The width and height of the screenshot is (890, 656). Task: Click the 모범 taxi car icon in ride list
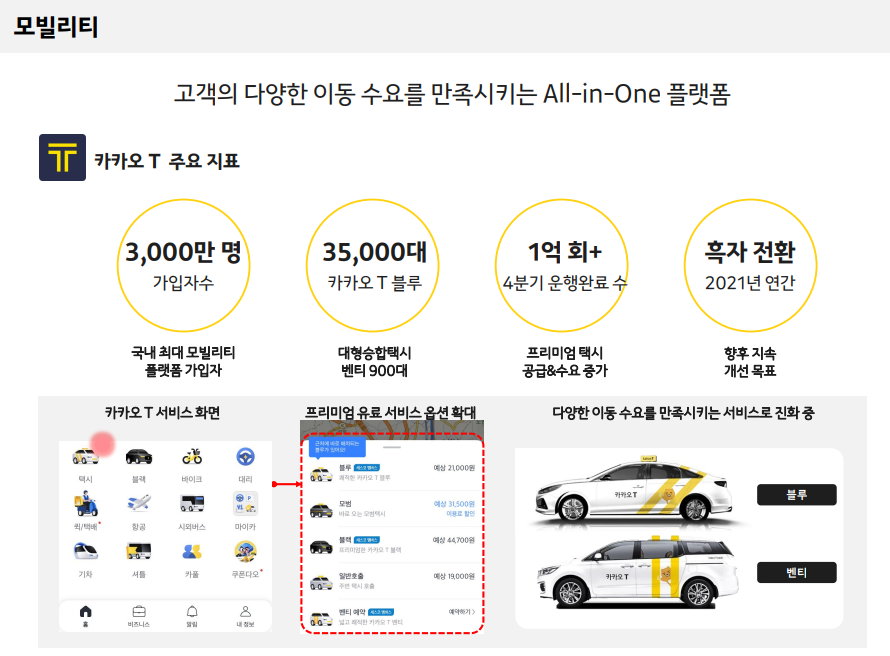(x=321, y=510)
